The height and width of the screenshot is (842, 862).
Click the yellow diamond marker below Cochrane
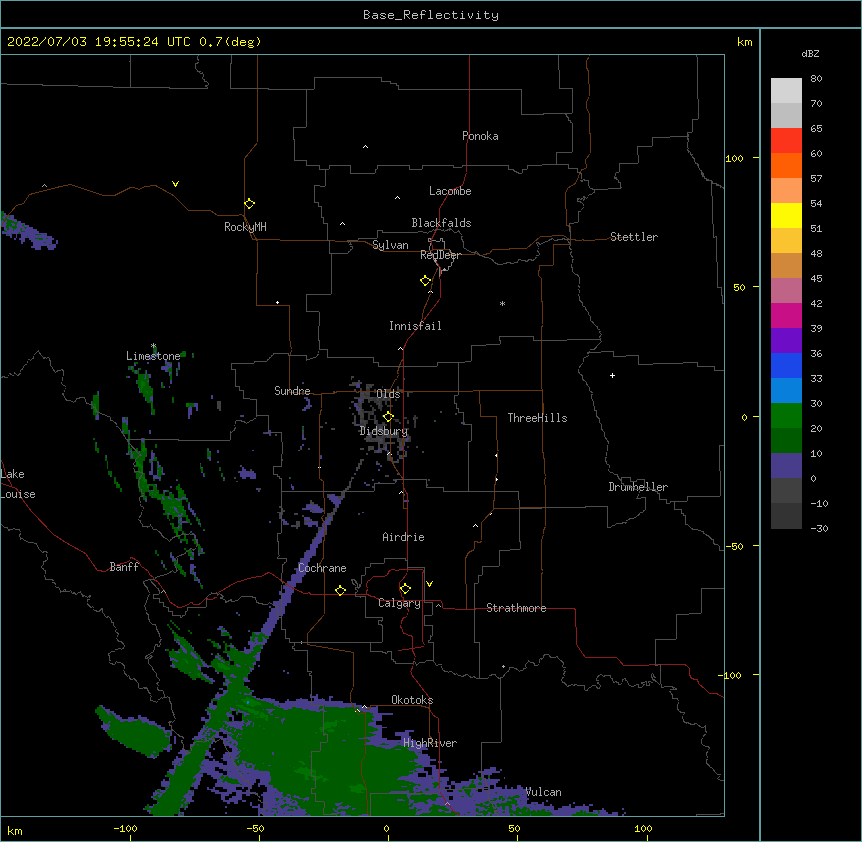(x=340, y=590)
